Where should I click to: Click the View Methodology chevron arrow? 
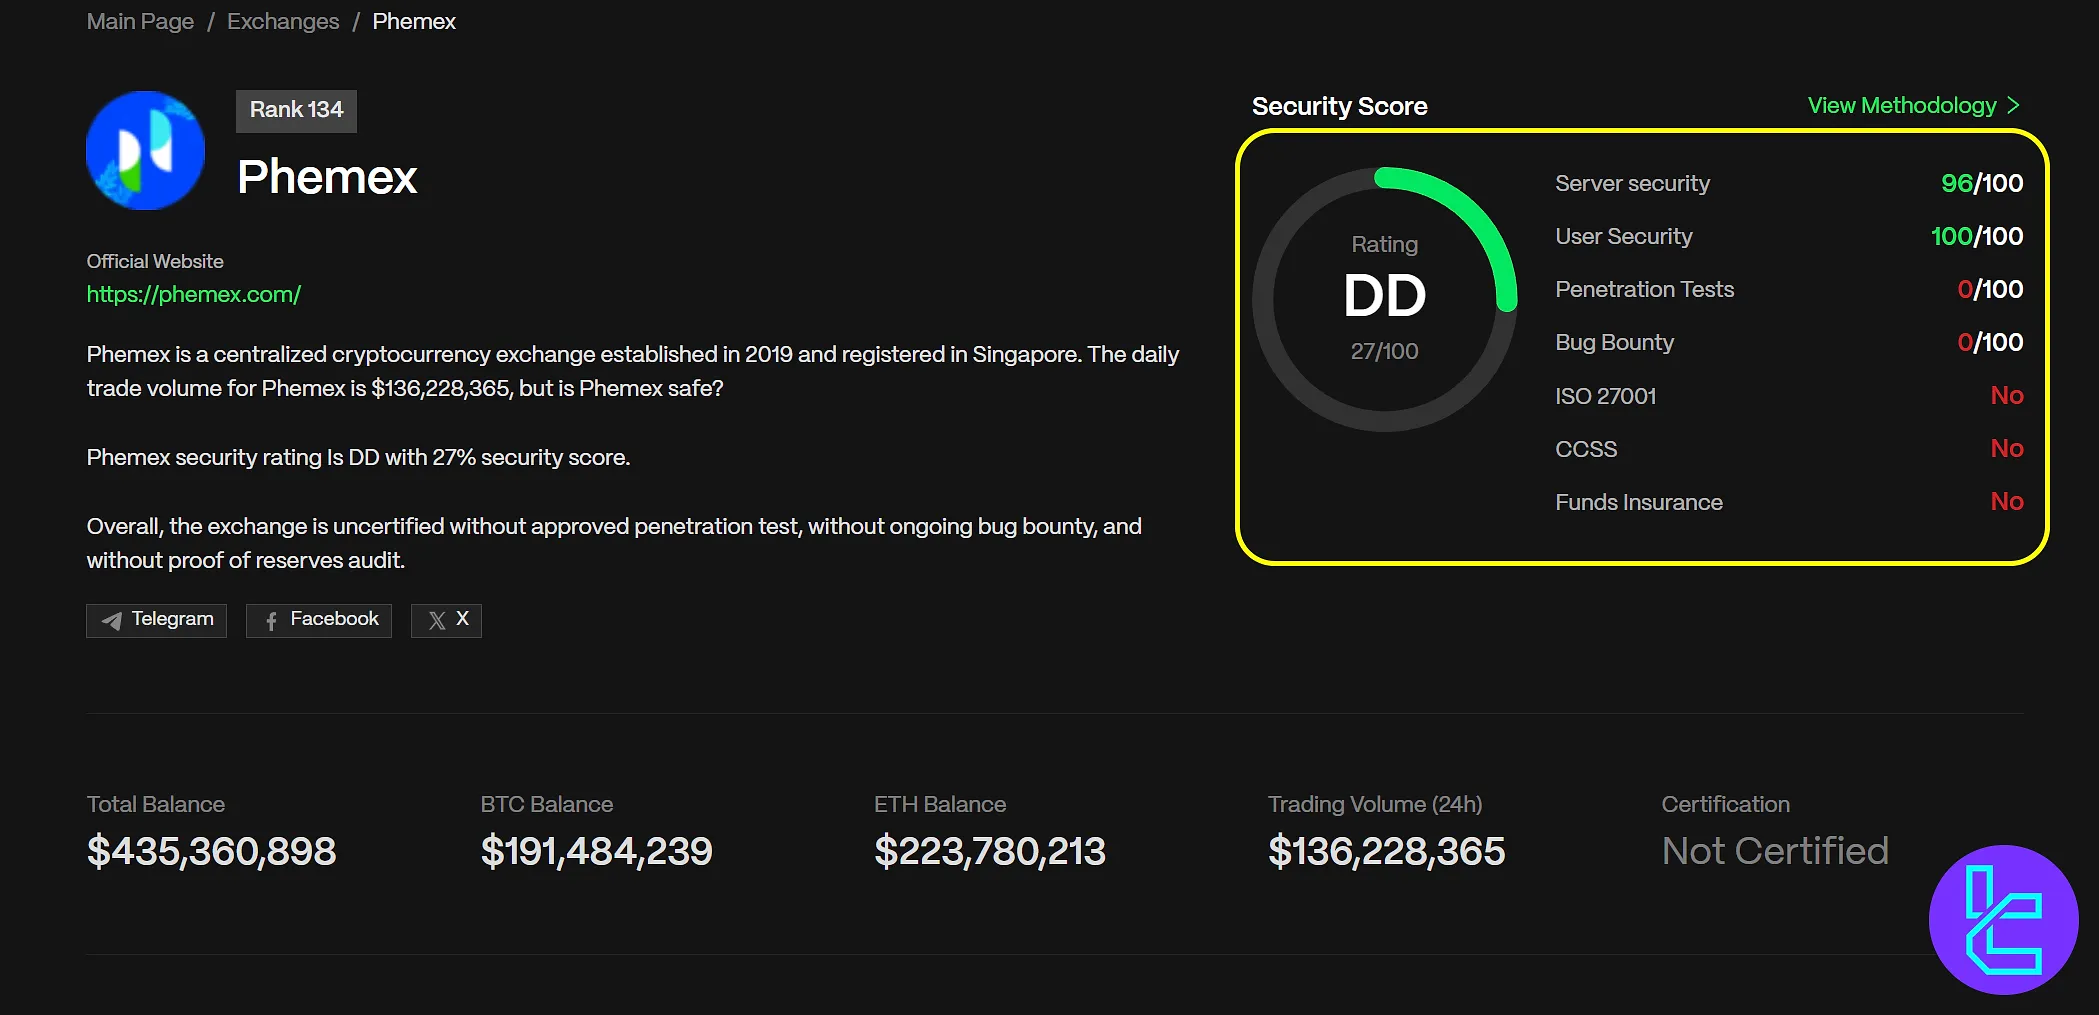(2013, 106)
